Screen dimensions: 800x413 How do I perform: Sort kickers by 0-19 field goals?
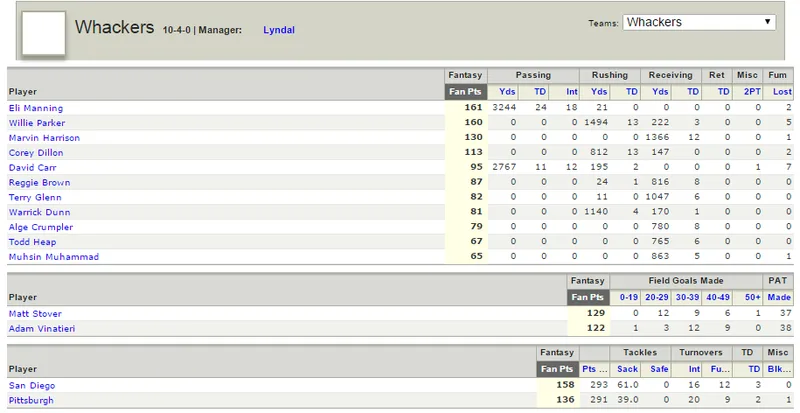coord(629,297)
